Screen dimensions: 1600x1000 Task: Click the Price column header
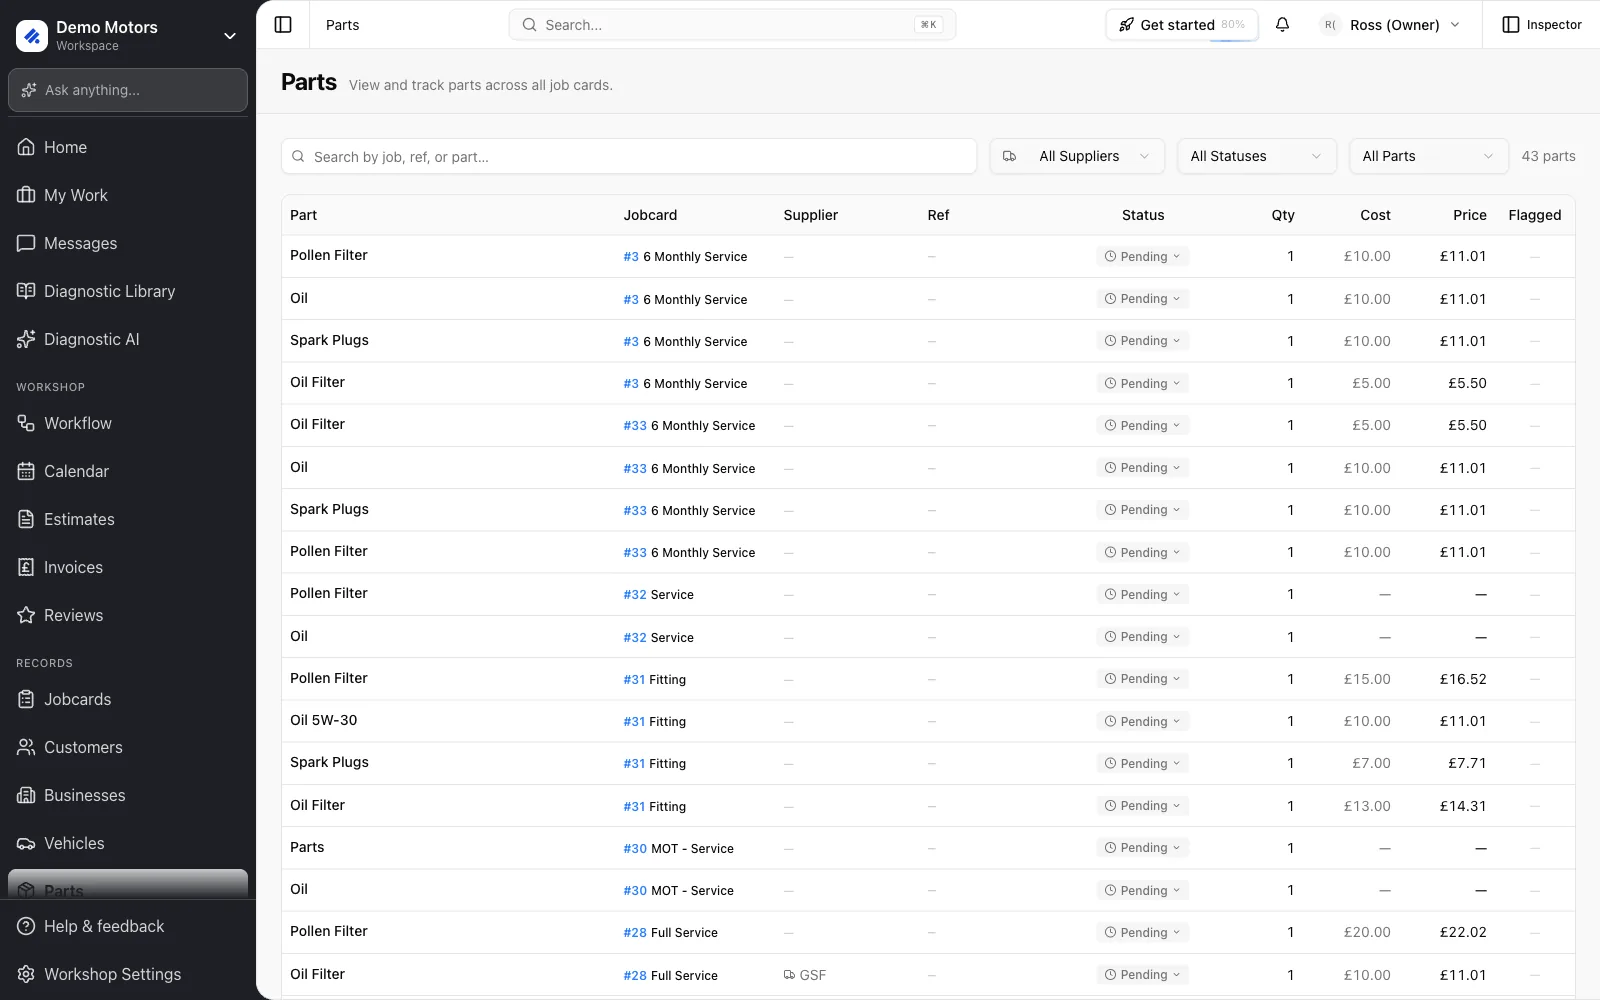(1469, 215)
